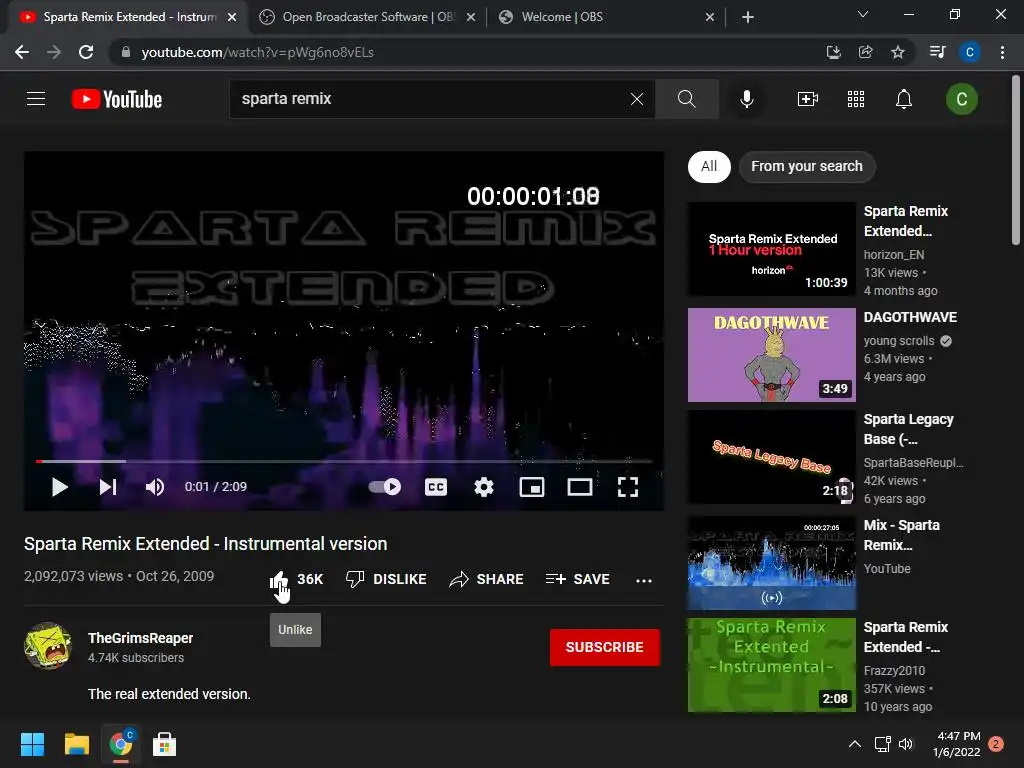Go to YouTube home via logo

[x=117, y=99]
